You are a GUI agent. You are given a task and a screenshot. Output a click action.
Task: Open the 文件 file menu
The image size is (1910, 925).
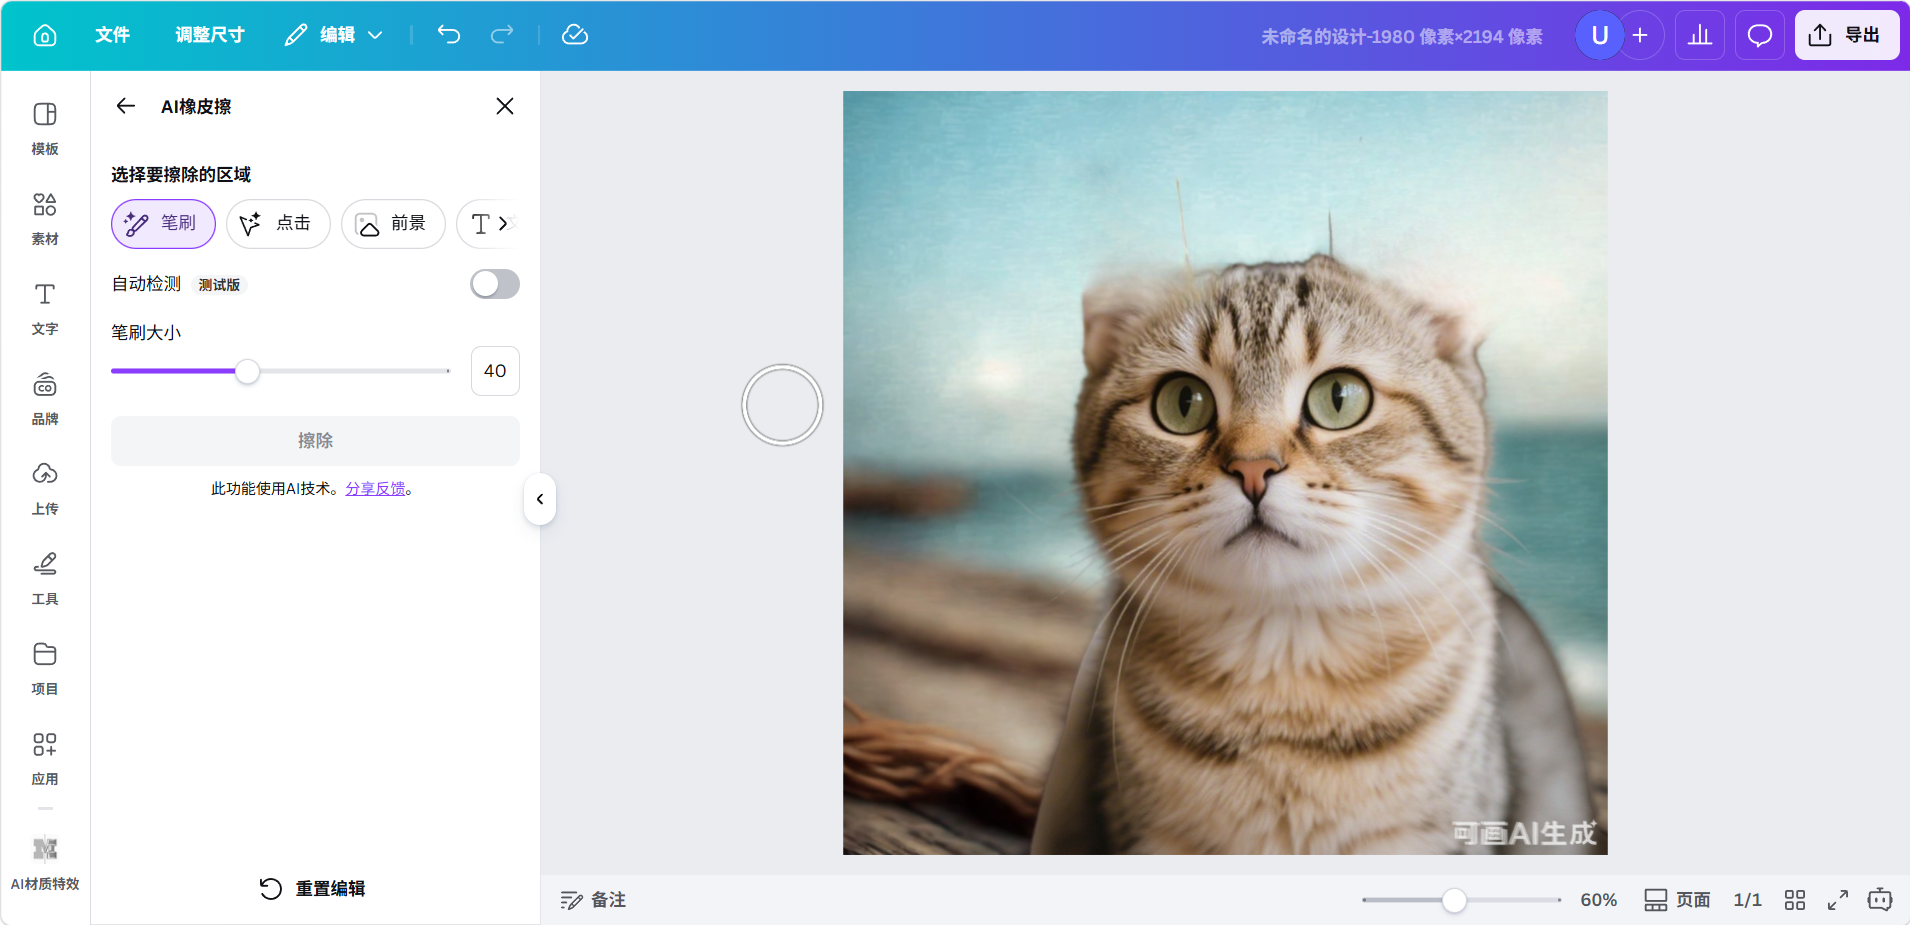coord(112,35)
